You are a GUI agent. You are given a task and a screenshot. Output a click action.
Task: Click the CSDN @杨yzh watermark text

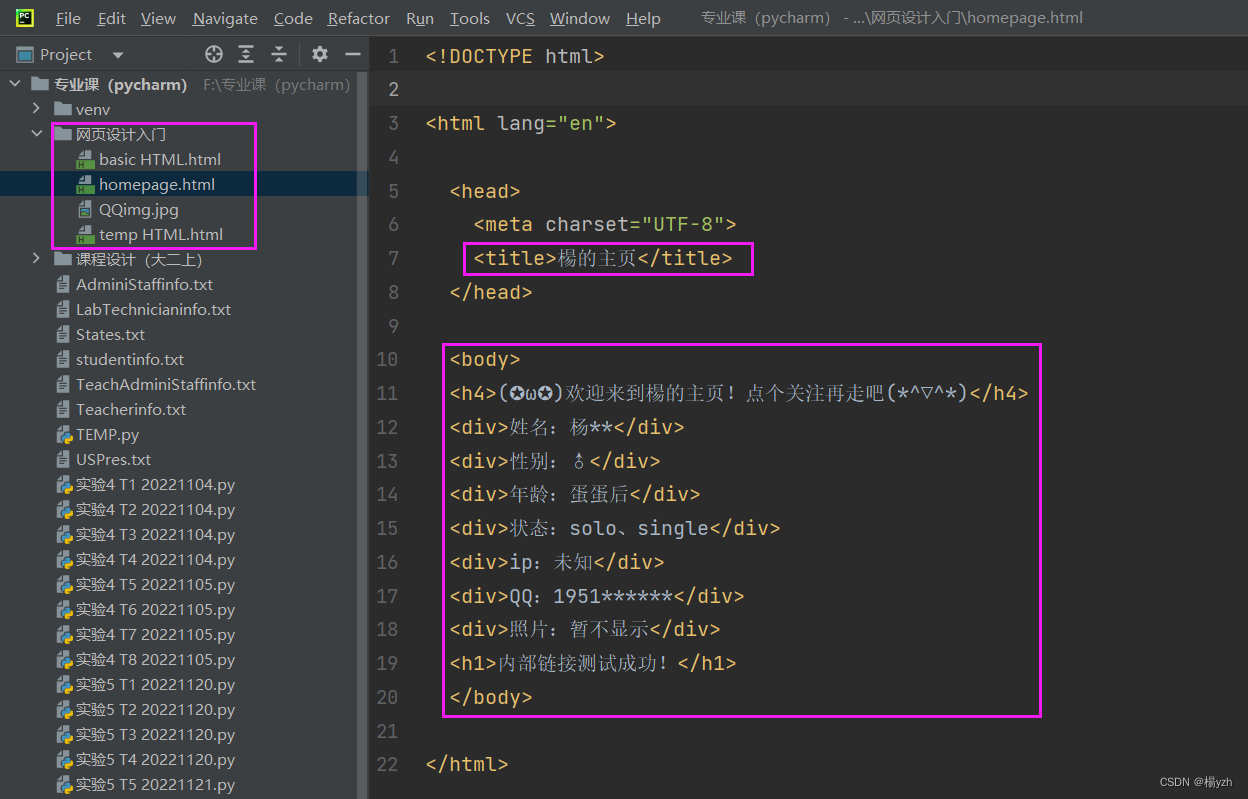(x=1195, y=780)
